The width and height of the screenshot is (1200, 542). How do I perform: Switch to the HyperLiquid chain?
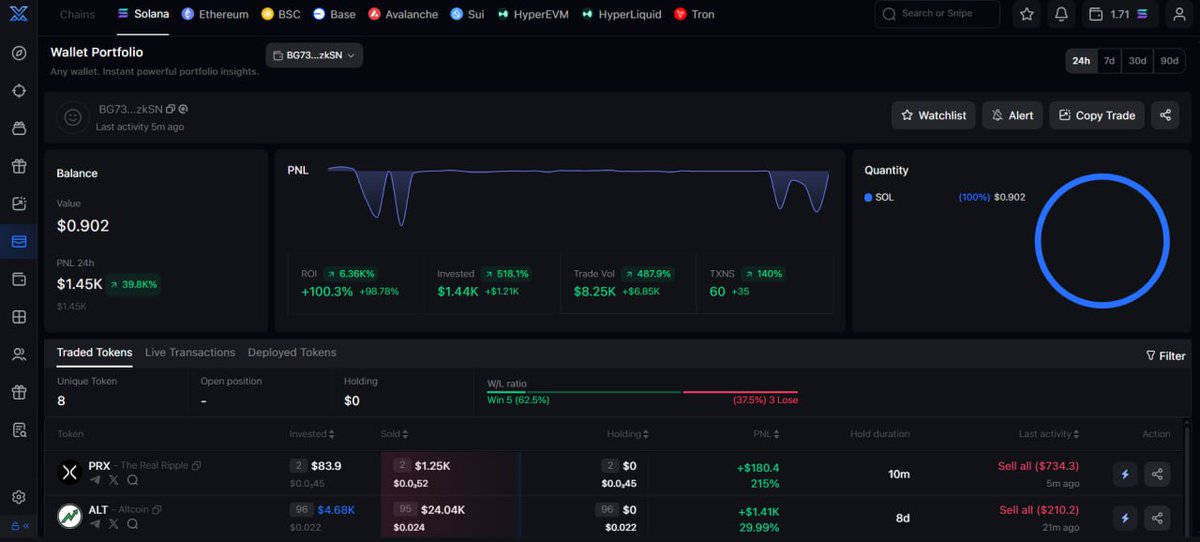coord(620,14)
